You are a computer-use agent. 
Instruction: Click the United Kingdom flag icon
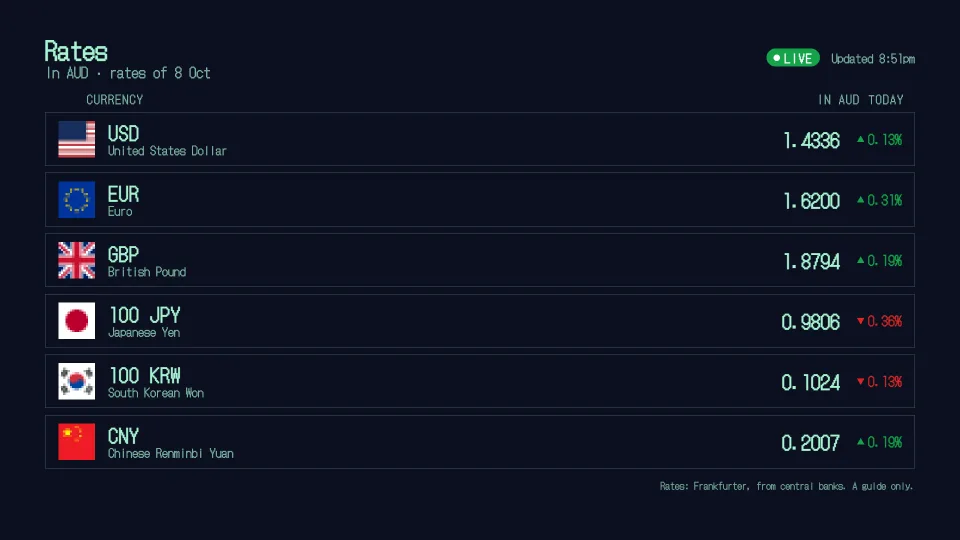pyautogui.click(x=77, y=260)
